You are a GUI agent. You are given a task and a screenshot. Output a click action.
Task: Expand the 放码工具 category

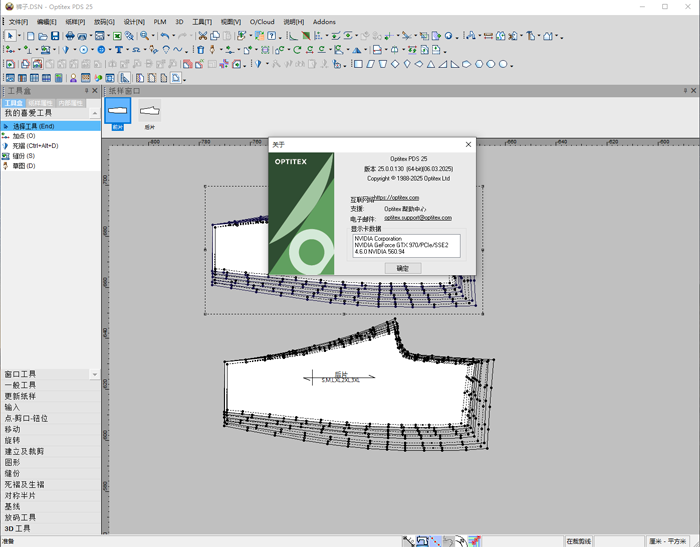click(50, 518)
